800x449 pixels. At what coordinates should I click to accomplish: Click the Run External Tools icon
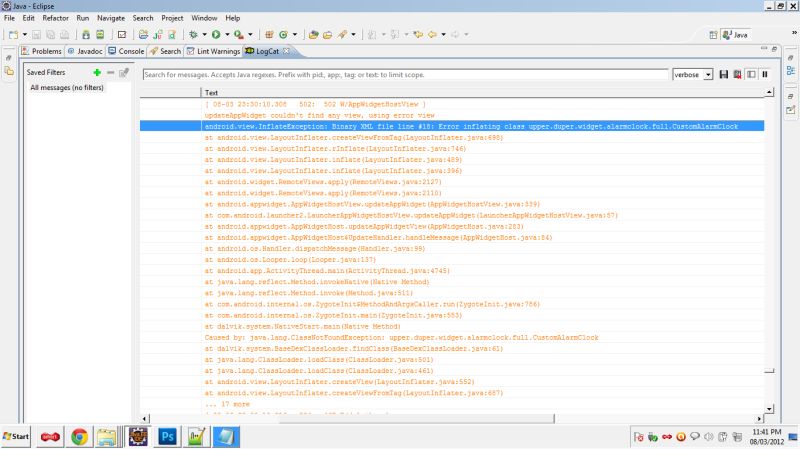click(x=238, y=35)
